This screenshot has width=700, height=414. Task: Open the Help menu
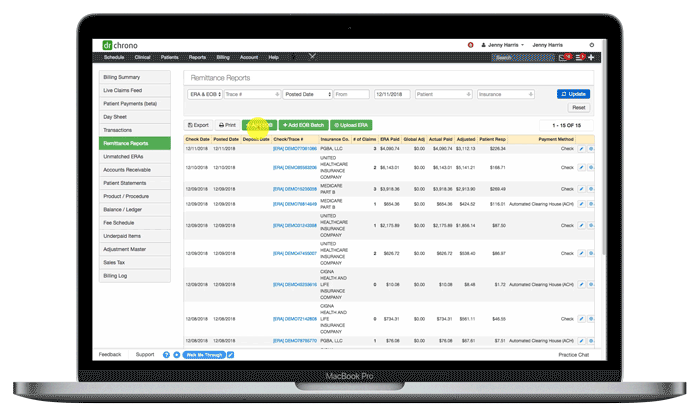(274, 57)
